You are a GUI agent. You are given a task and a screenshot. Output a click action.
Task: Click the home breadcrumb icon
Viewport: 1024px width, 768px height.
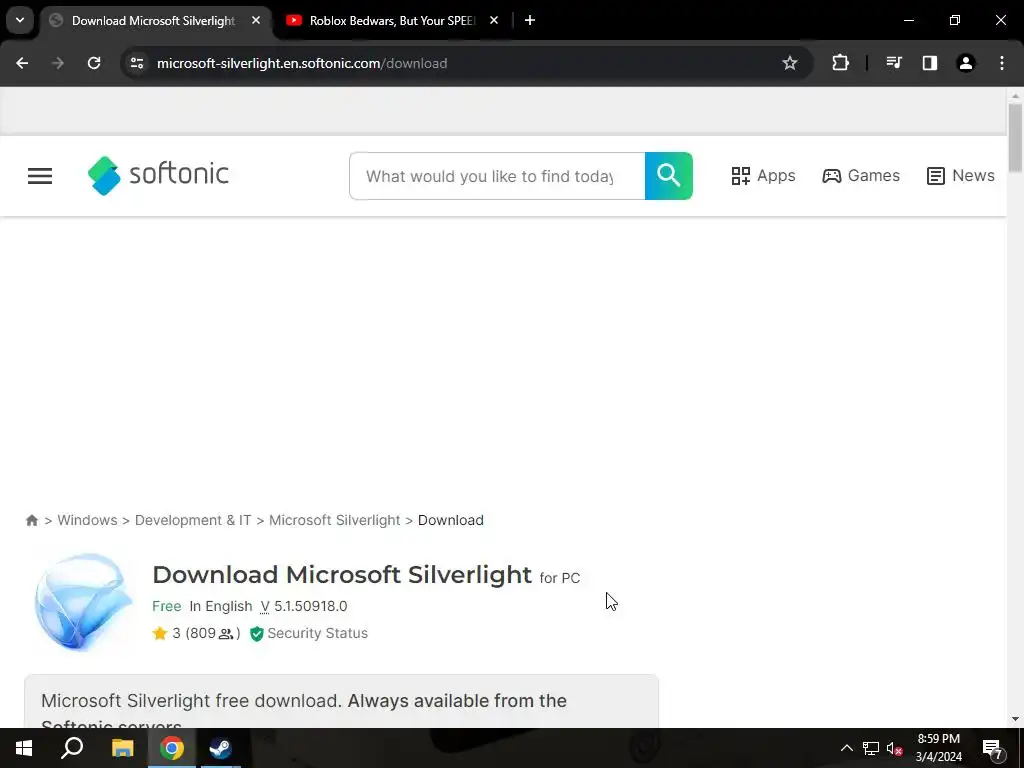point(32,520)
